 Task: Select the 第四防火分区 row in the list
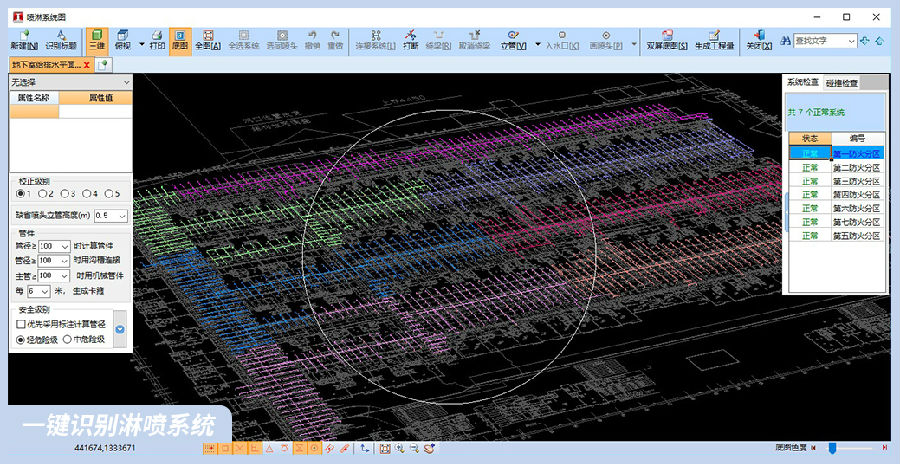coord(856,195)
